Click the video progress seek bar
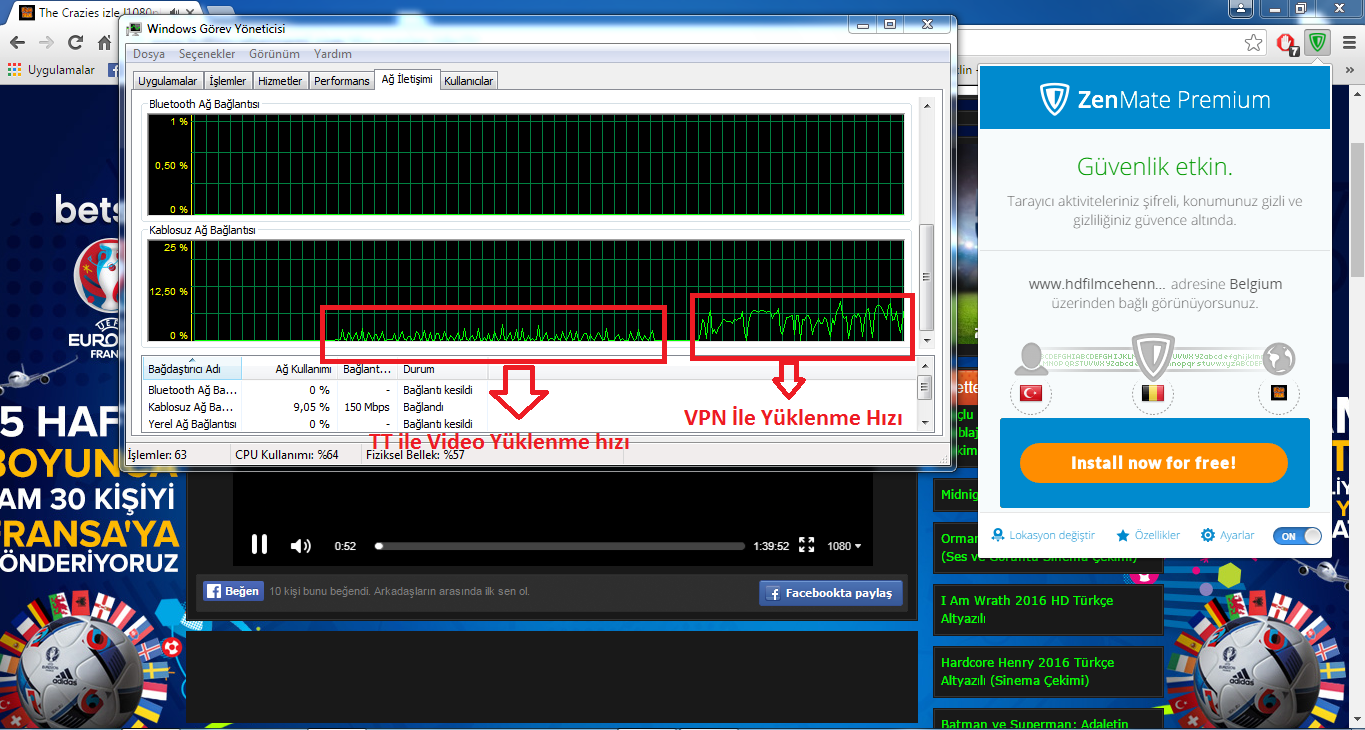This screenshot has height=730, width=1365. coord(560,546)
